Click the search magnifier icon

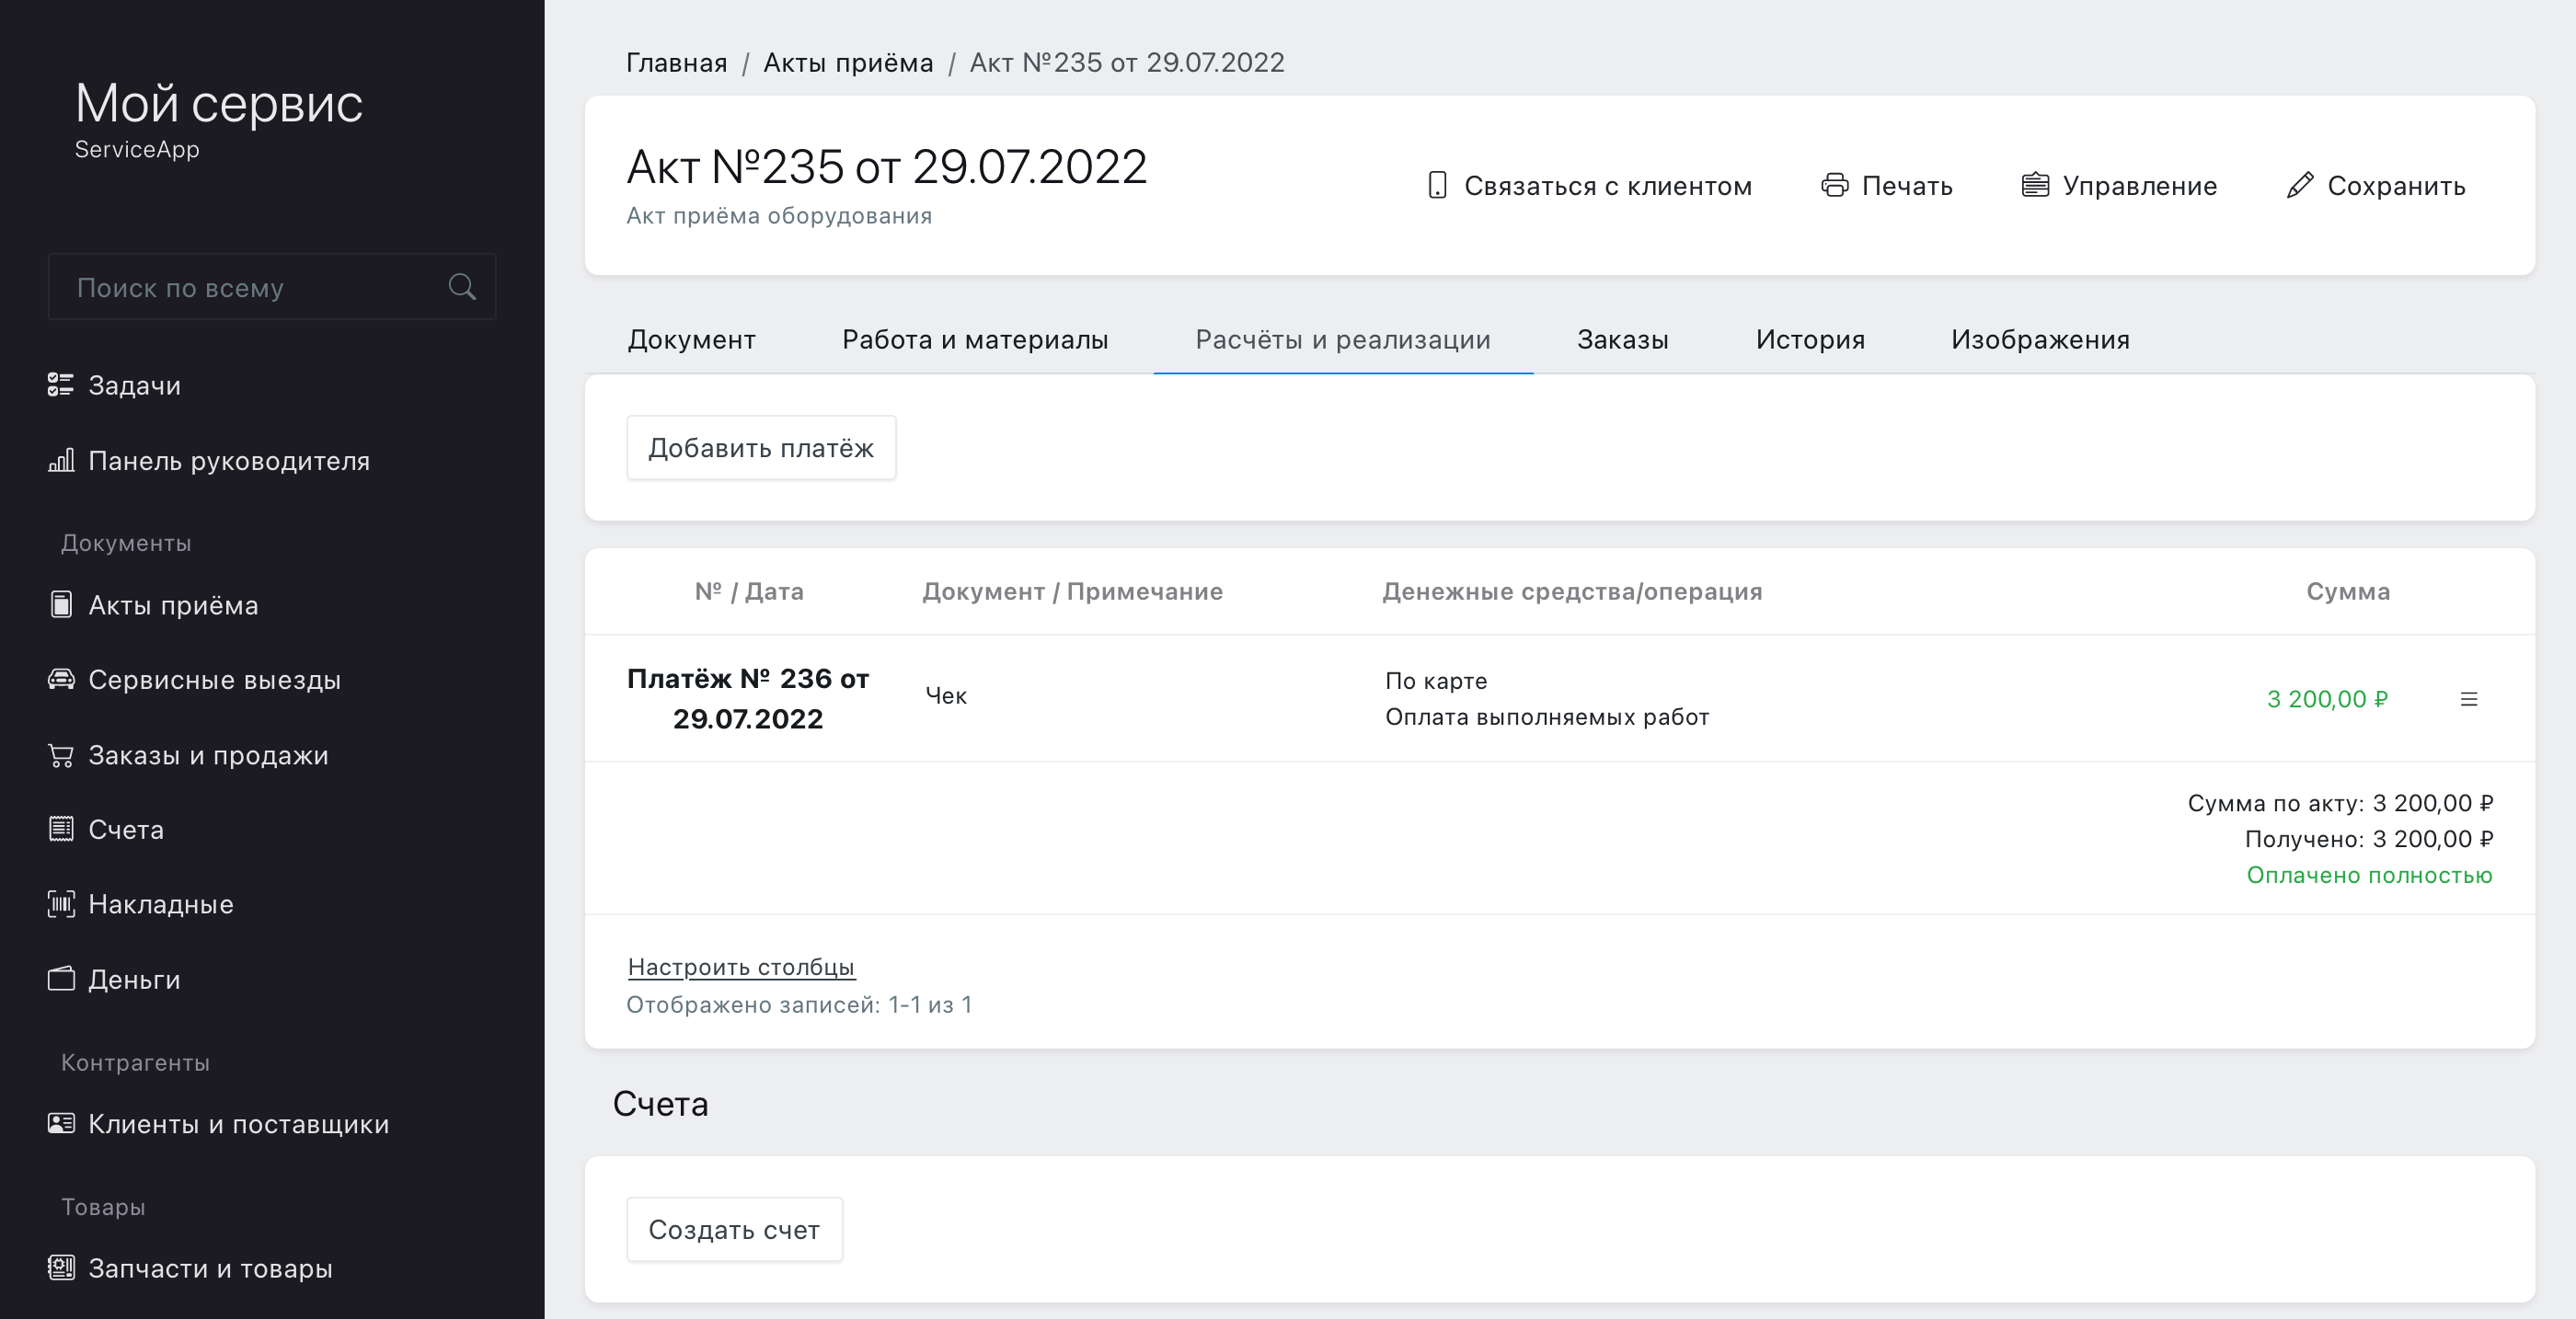tap(462, 287)
